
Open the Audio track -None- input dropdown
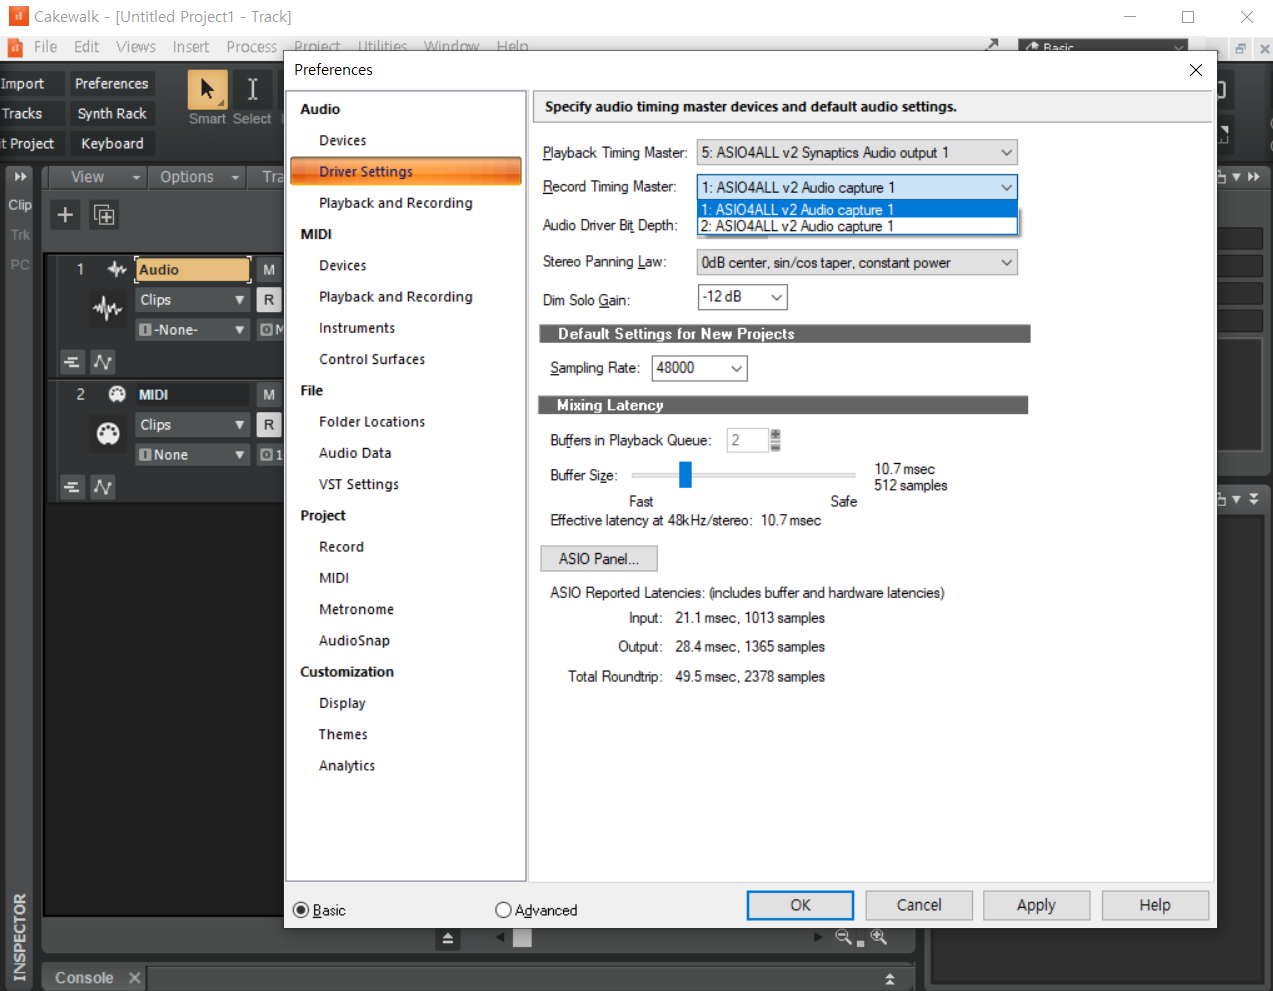click(192, 330)
